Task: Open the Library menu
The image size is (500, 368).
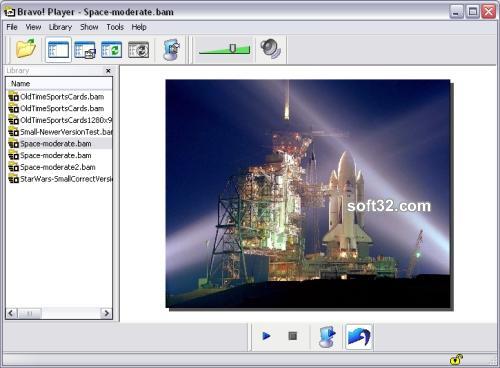Action: [x=60, y=27]
